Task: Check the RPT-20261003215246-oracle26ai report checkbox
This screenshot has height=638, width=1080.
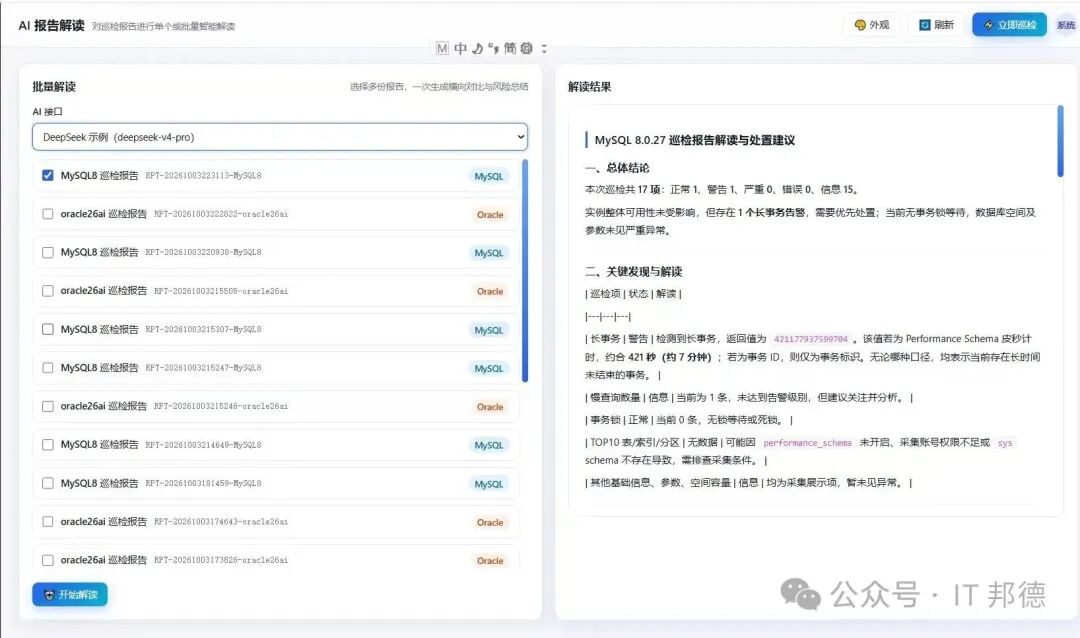Action: [48, 407]
